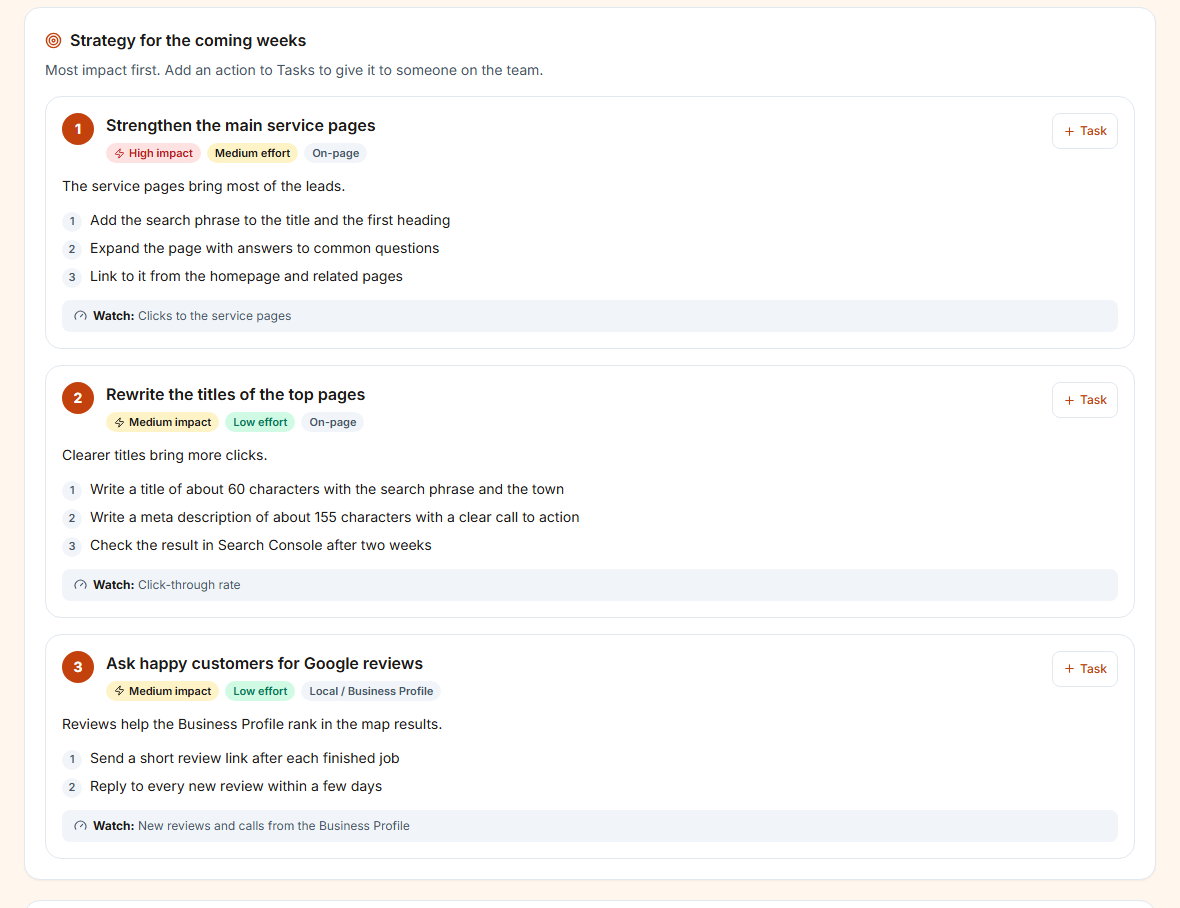Click the On-page tag on Strengthen the main service pages
1180x908 pixels.
[336, 153]
